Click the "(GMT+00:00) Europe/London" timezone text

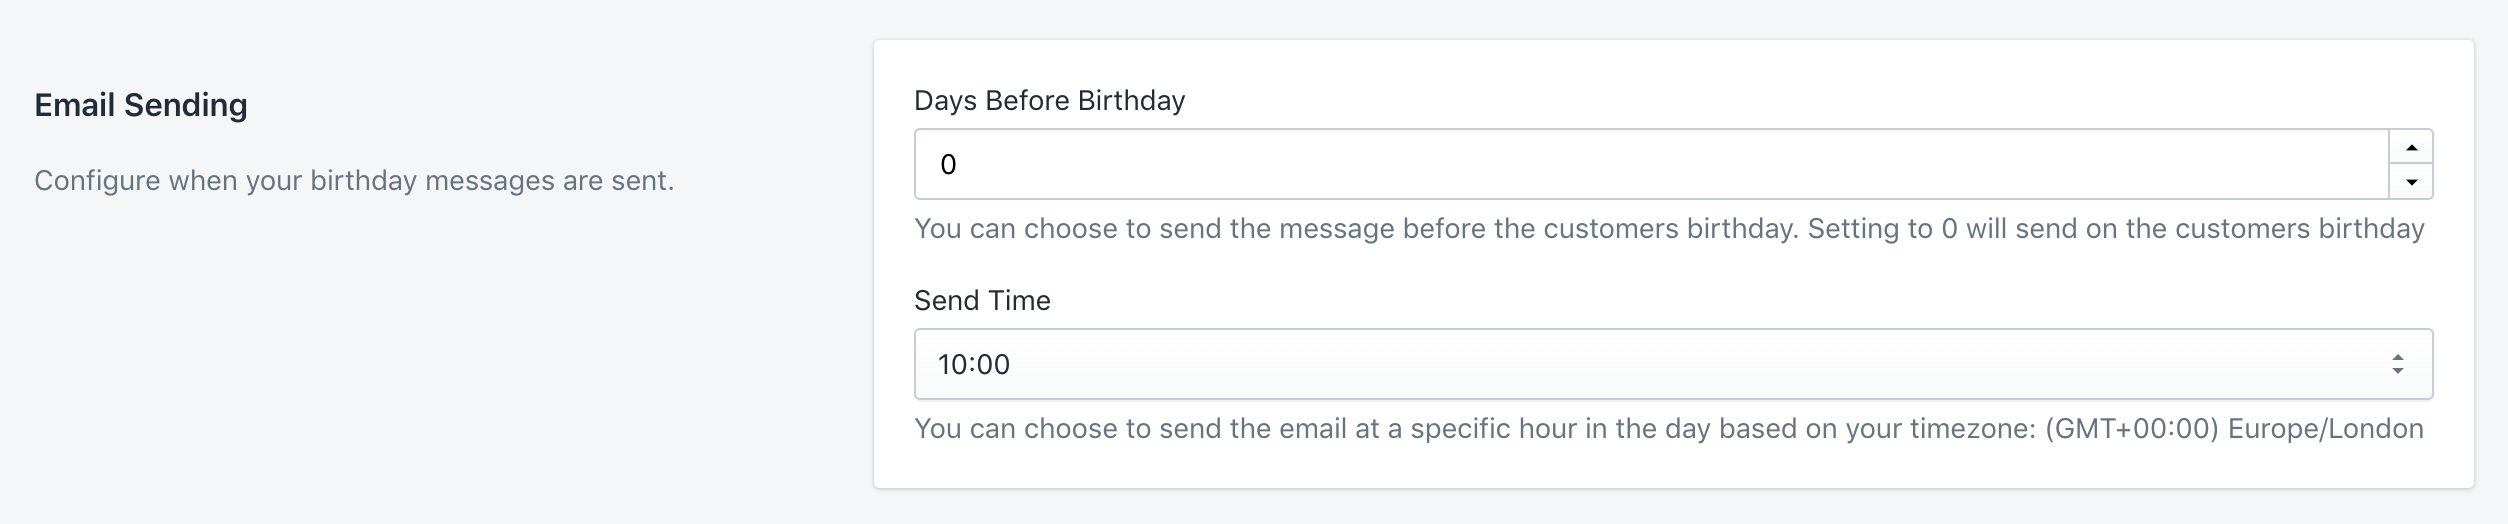2234,429
